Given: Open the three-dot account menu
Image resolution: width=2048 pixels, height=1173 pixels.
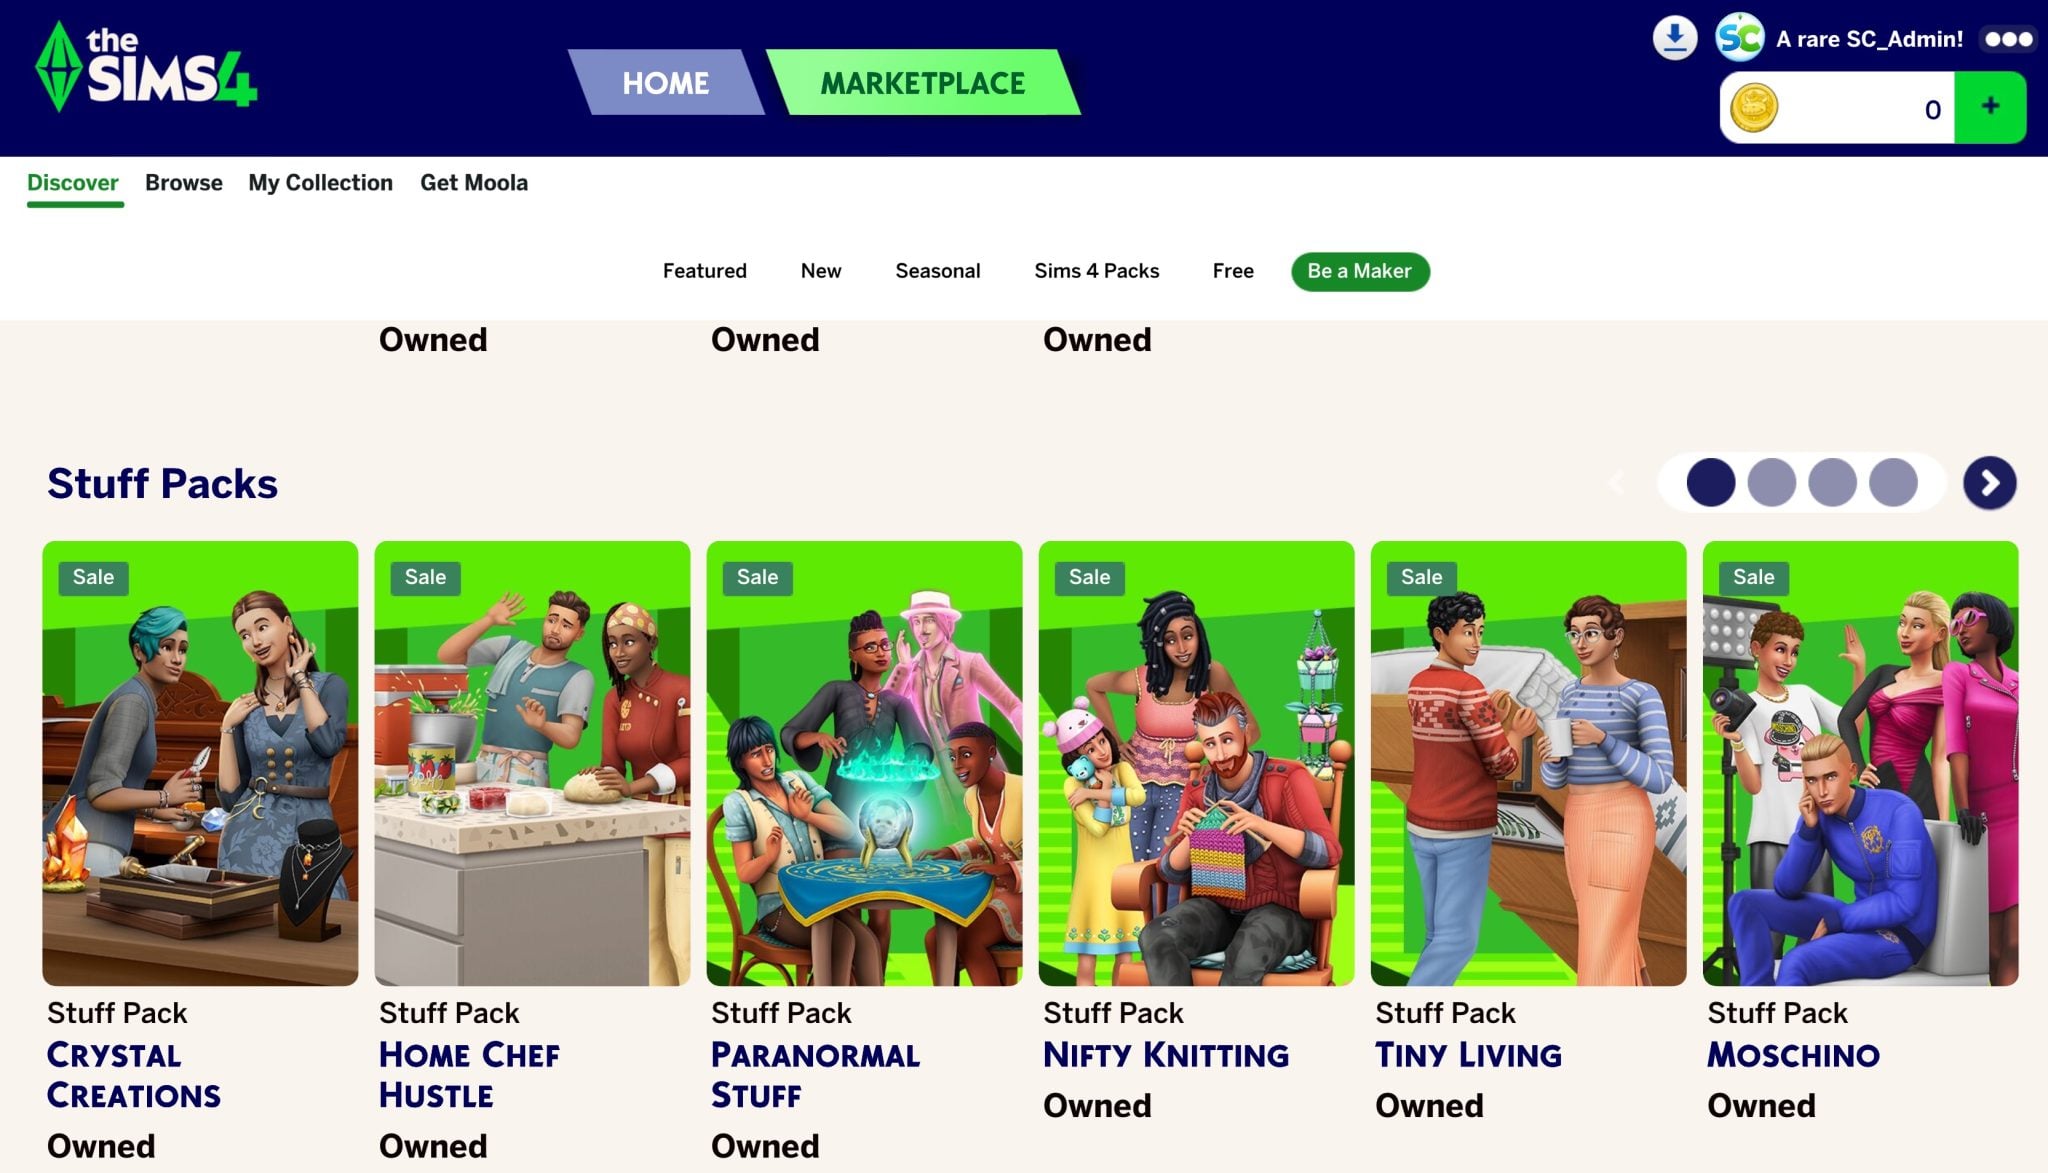Looking at the screenshot, I should point(2008,39).
